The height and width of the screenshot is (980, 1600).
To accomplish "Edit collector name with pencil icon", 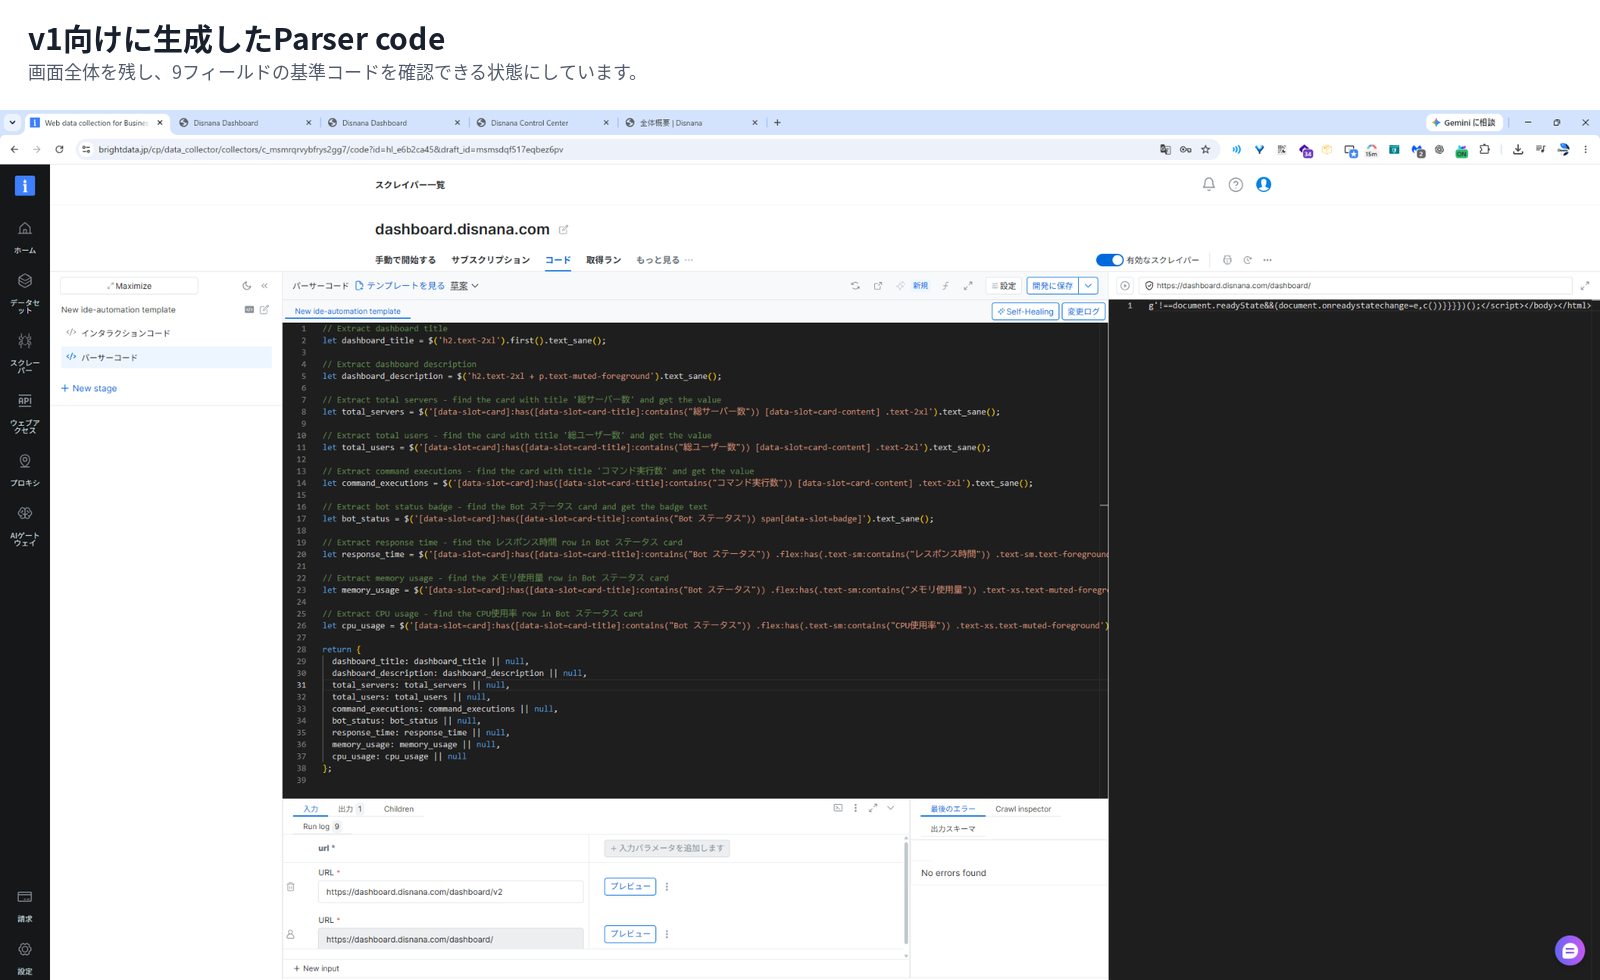I will 563,229.
